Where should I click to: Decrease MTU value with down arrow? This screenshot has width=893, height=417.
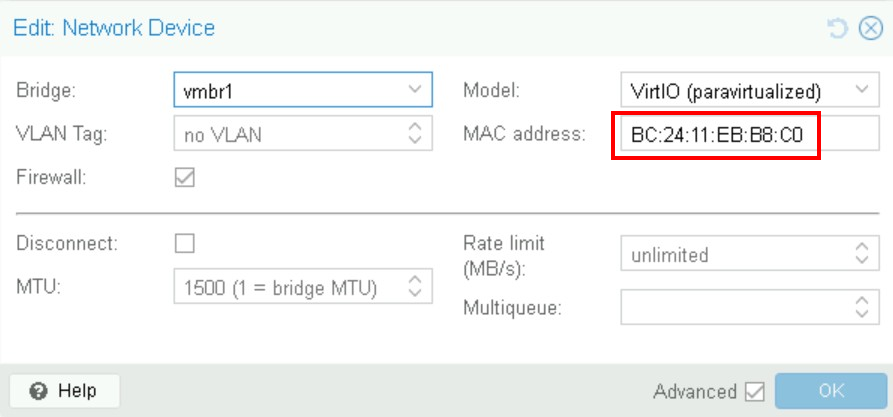[x=415, y=292]
